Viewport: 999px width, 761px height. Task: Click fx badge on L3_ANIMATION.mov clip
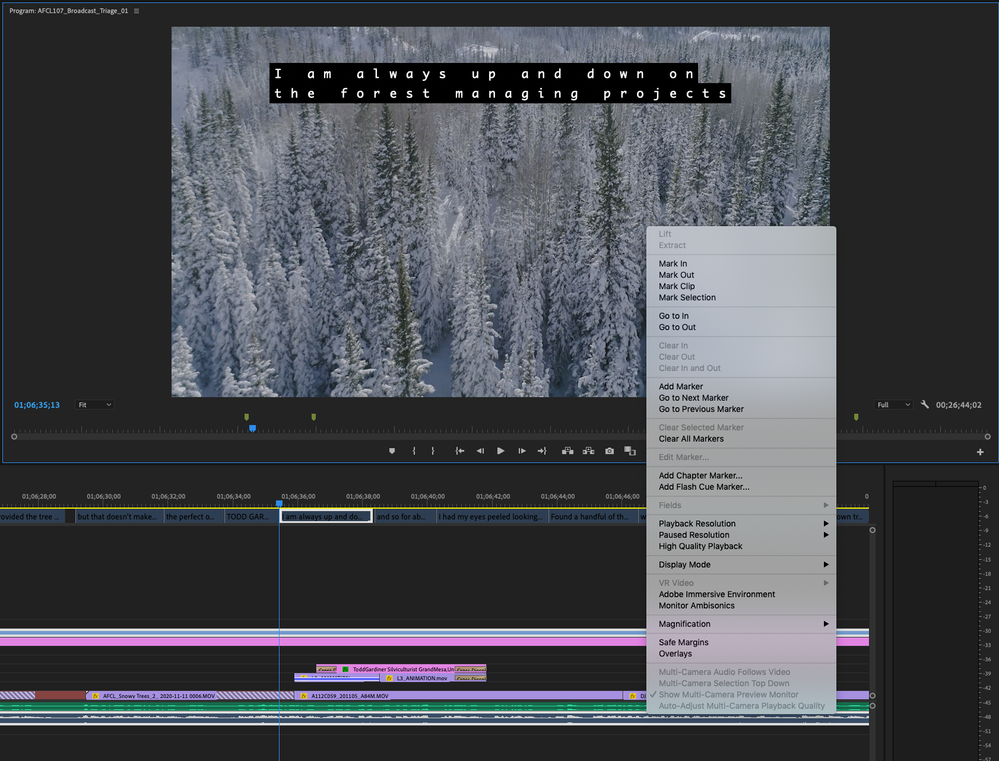pos(389,678)
